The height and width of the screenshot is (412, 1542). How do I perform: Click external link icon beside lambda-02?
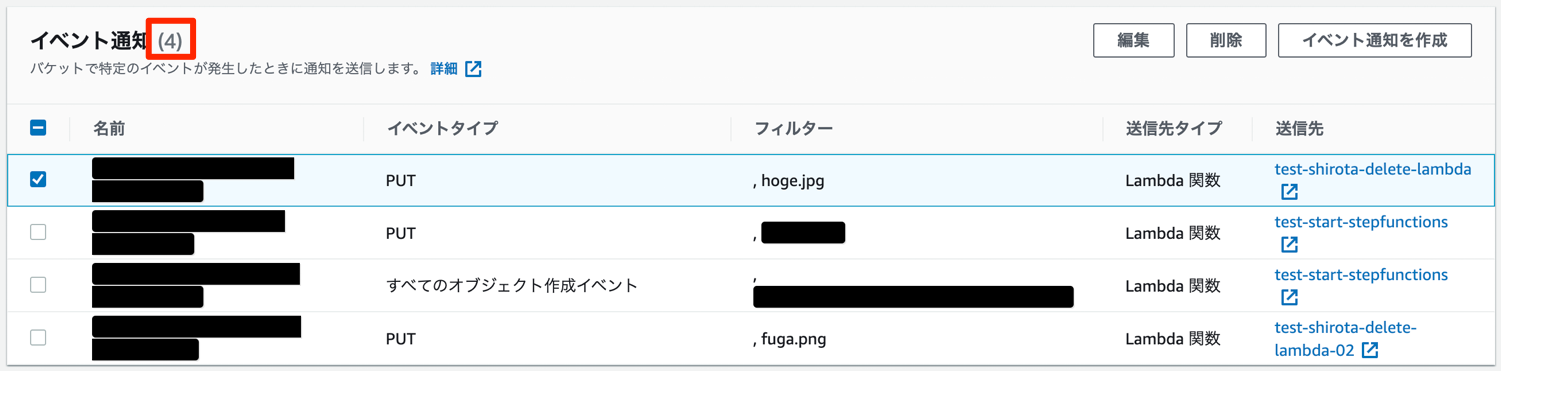1370,350
